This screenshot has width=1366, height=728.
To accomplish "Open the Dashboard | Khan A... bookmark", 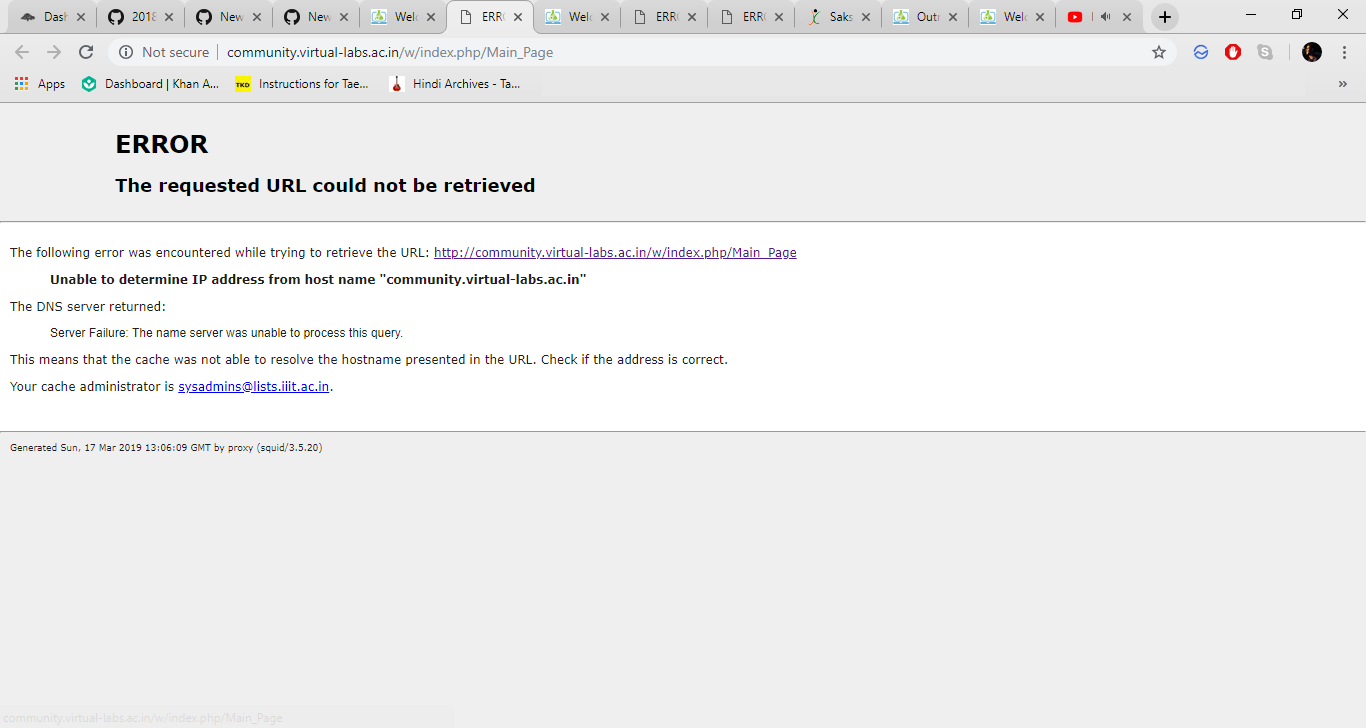I will (x=150, y=84).
